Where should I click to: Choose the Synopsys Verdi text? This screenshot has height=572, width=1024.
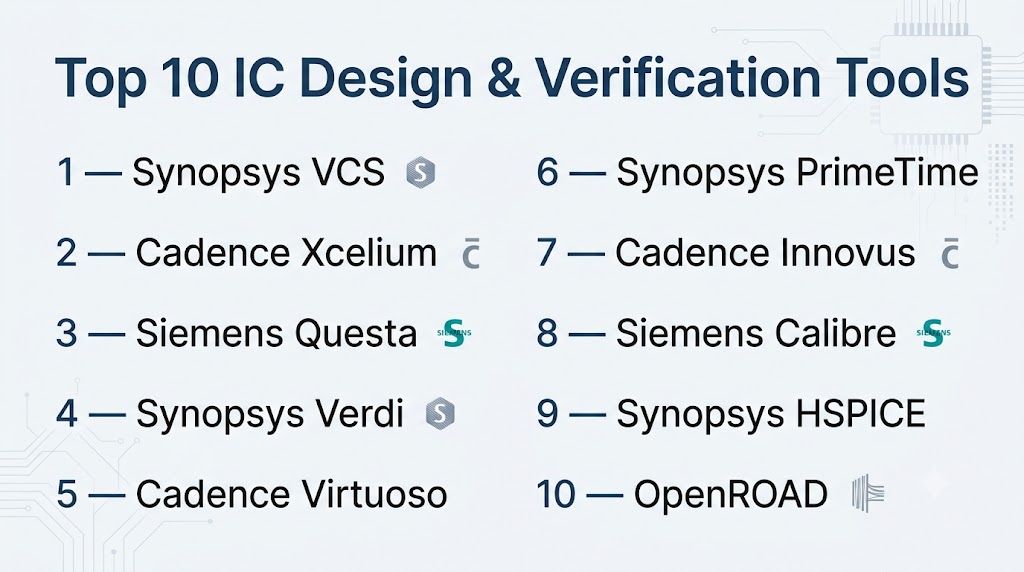pos(270,414)
